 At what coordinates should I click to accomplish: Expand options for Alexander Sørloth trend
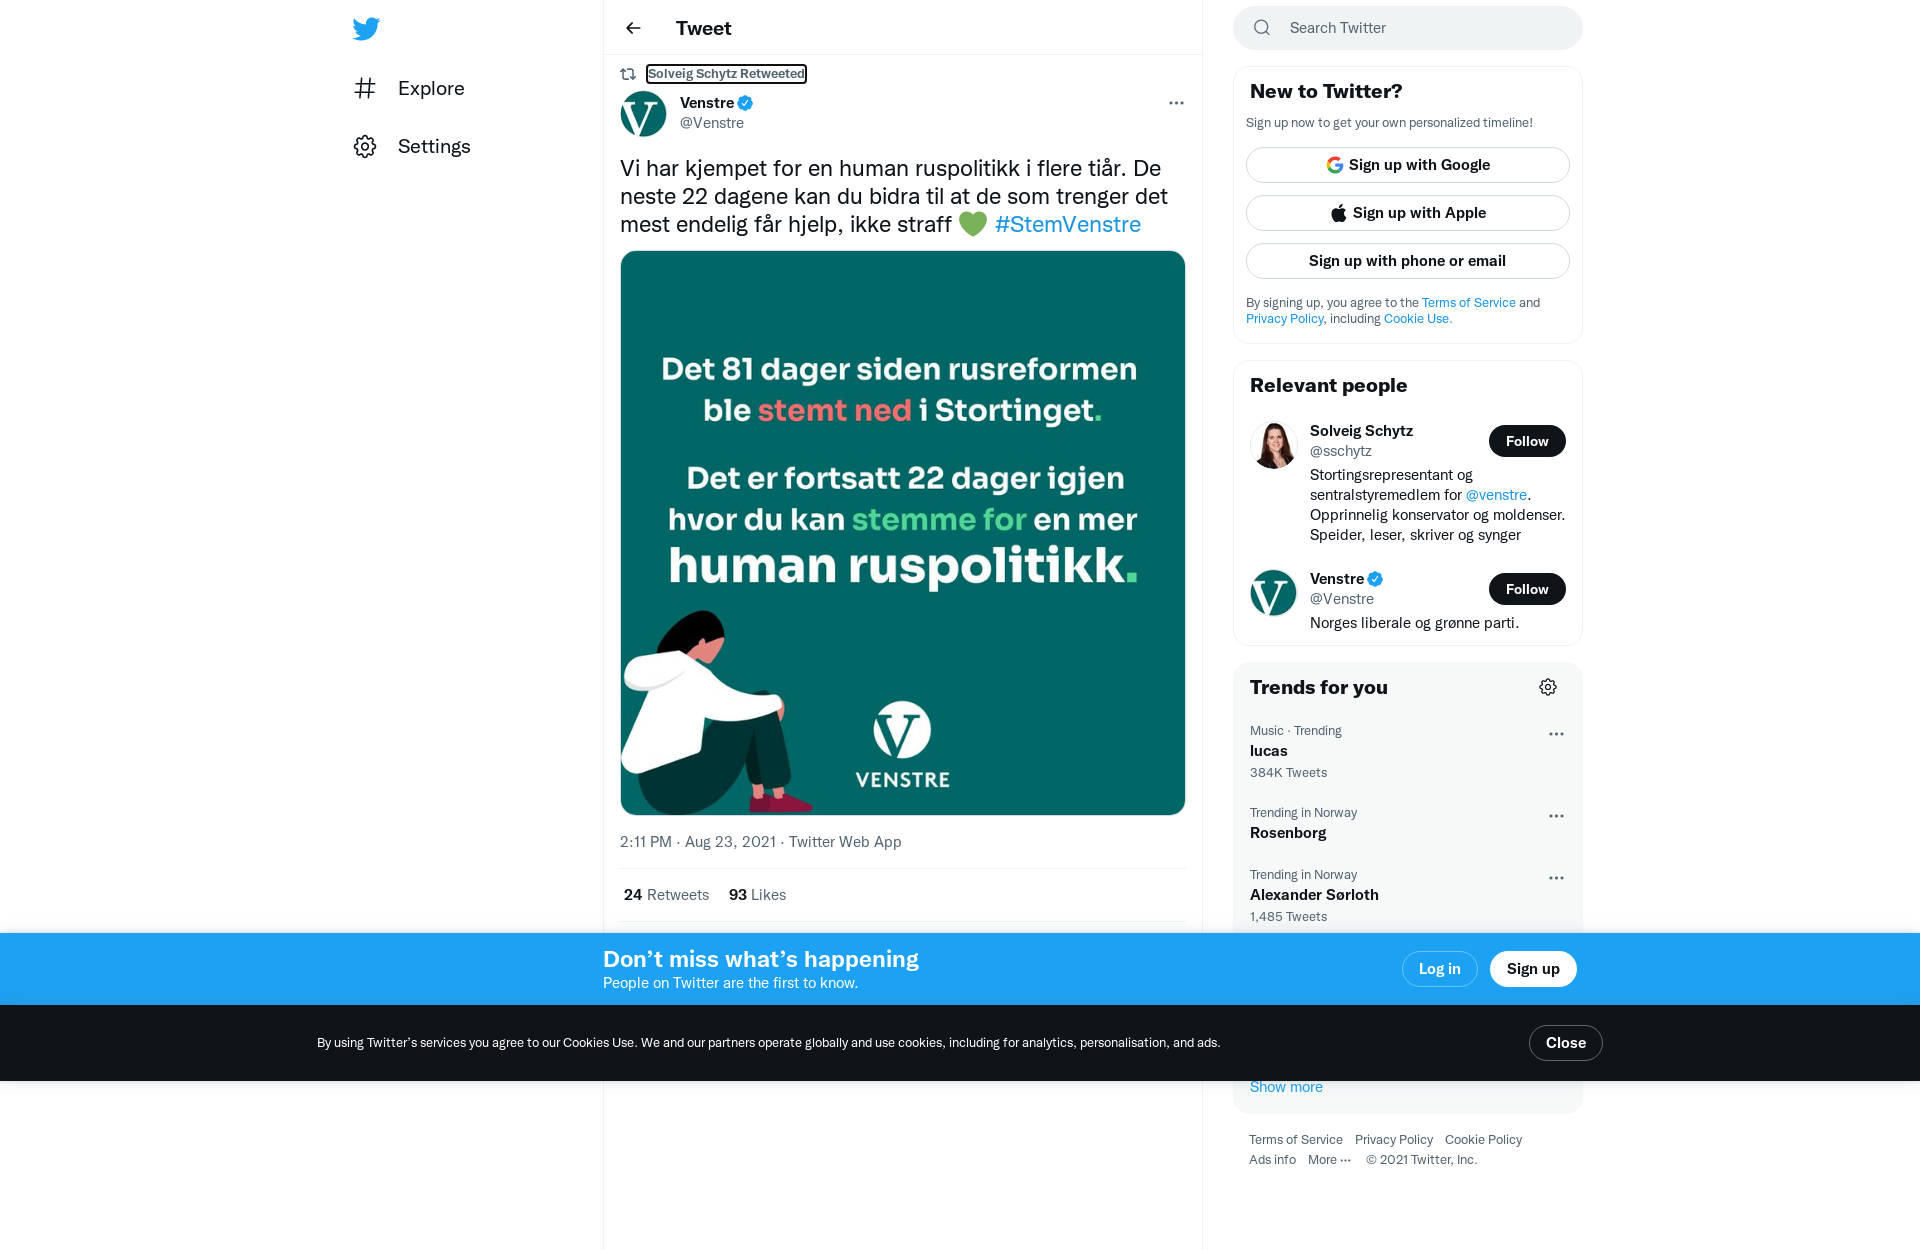(x=1556, y=878)
